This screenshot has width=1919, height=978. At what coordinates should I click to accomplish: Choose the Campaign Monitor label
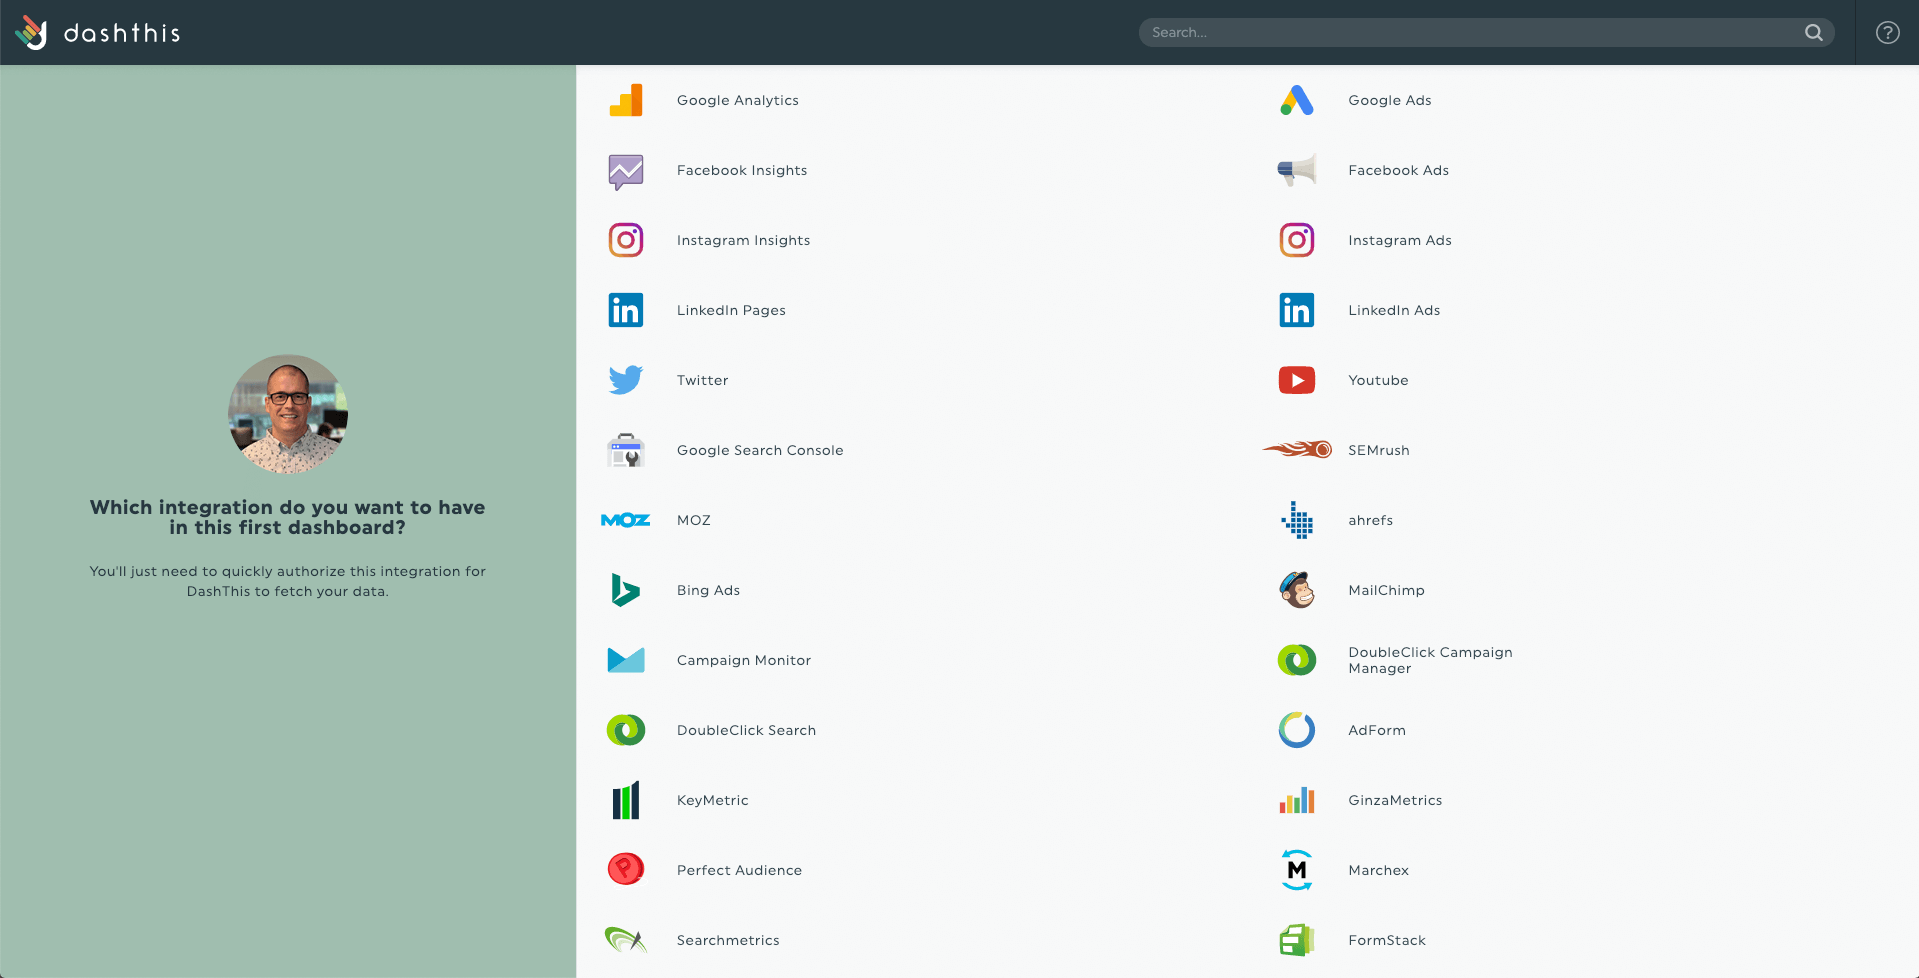744,660
